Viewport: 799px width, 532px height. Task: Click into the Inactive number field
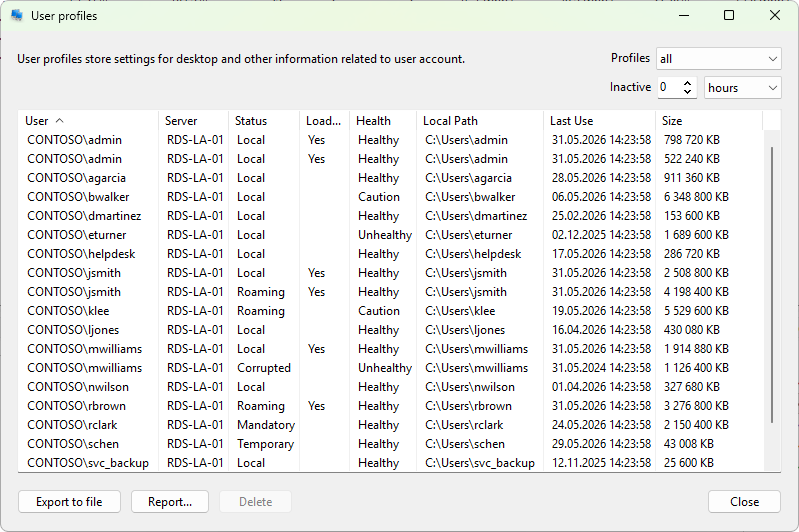pos(669,88)
